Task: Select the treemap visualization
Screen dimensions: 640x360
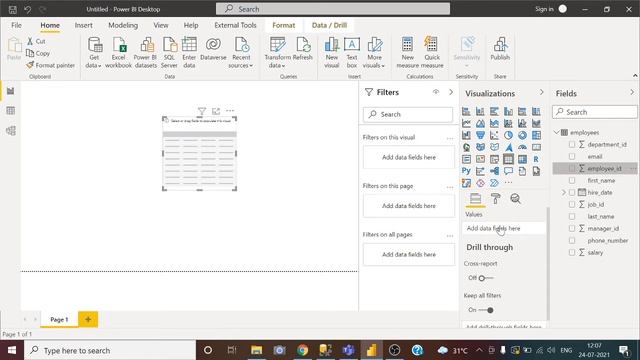Action: click(536, 135)
